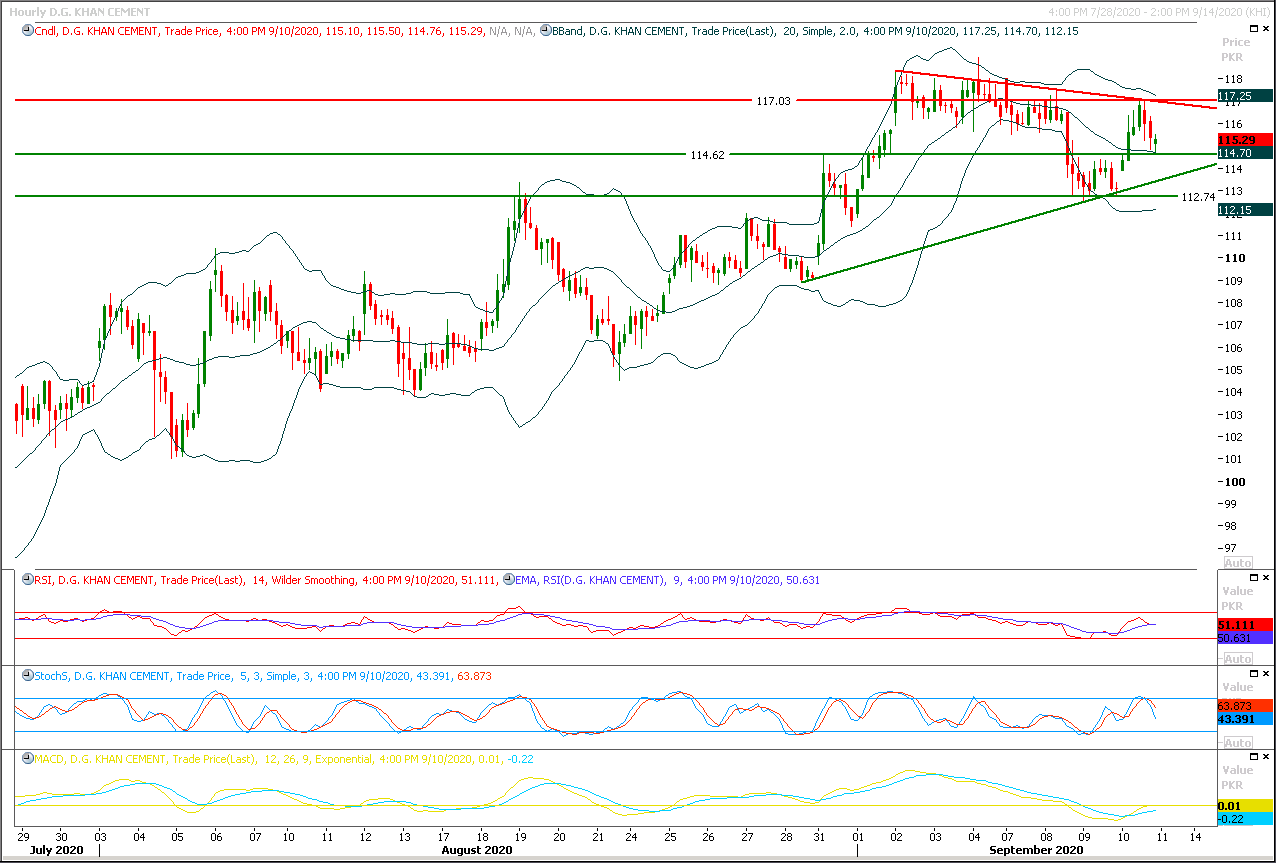Toggle the Auto scale button in the Stochastic pane
Viewport: 1276px width, 863px height.
tap(1238, 743)
